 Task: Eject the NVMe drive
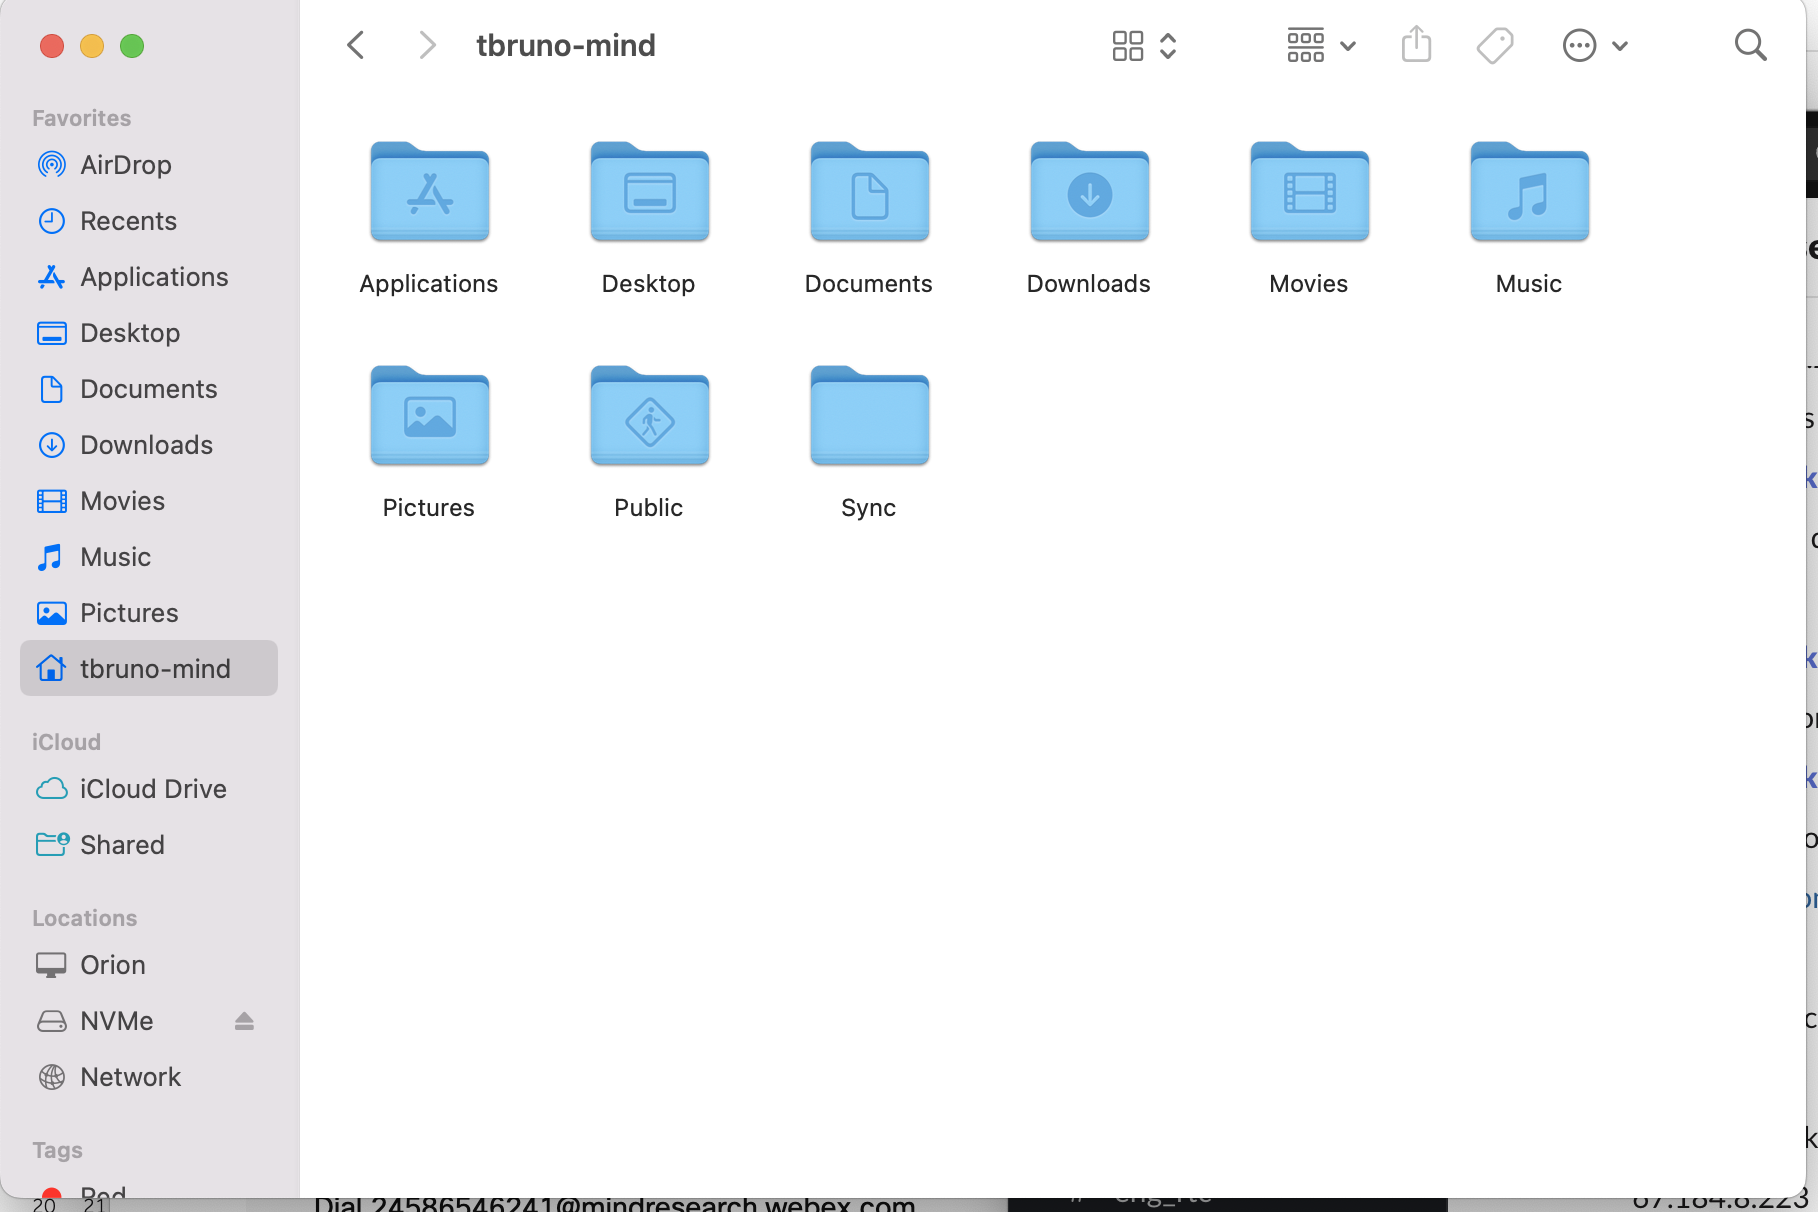(244, 1020)
